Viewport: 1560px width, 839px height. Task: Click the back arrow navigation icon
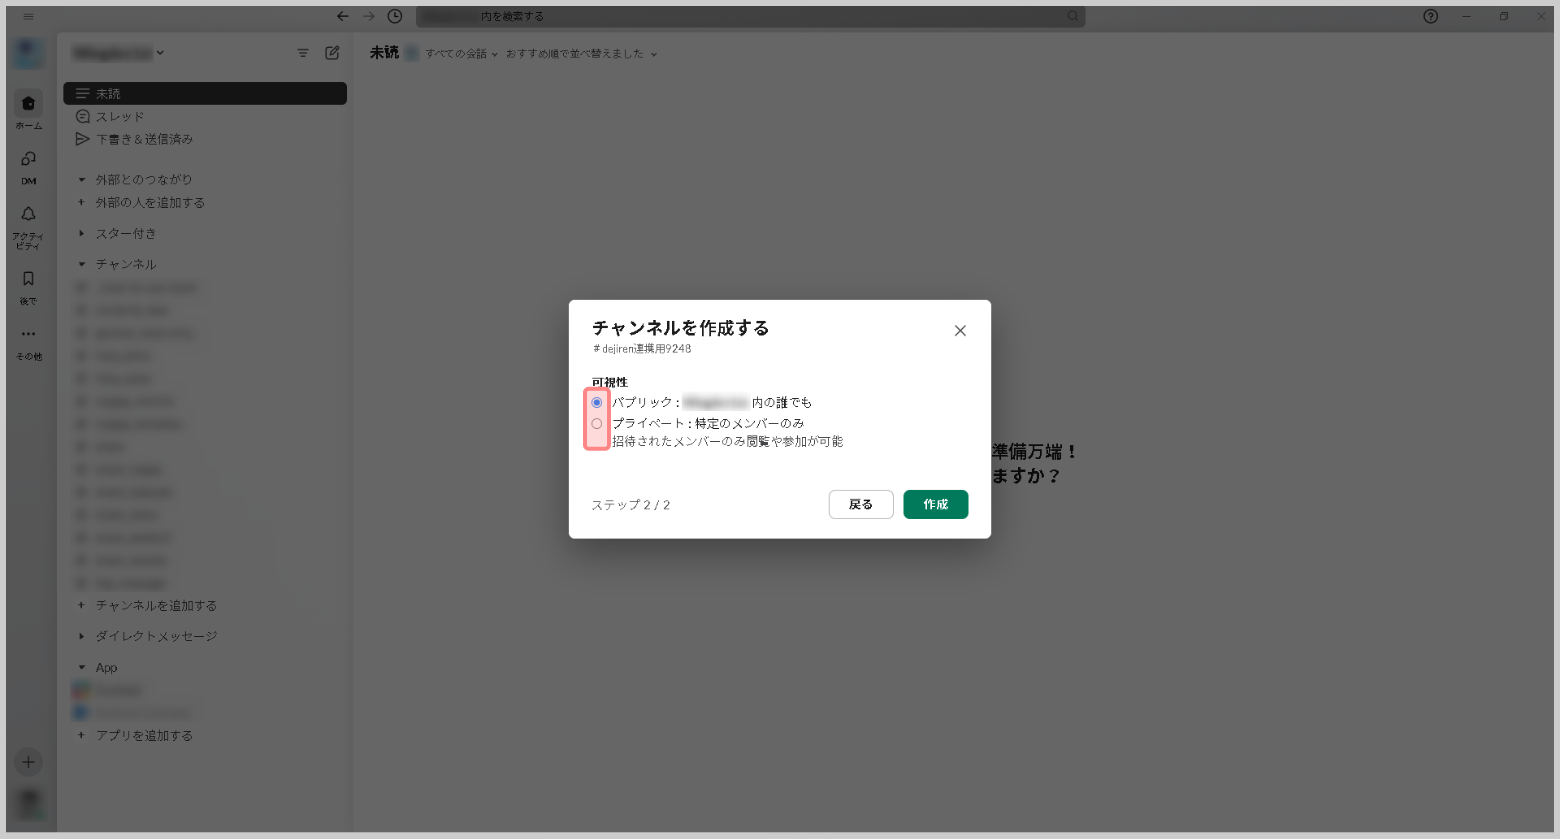point(343,16)
